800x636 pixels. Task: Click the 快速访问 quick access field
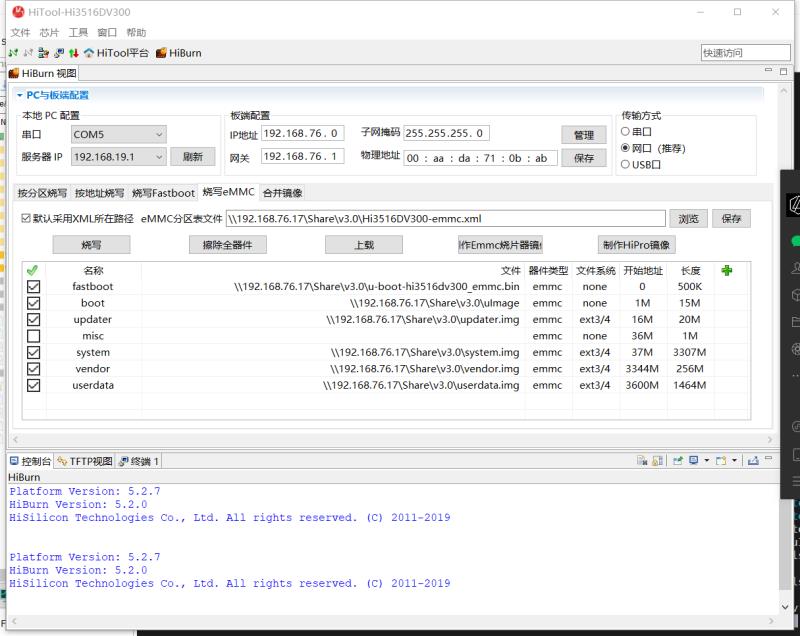[x=745, y=53]
